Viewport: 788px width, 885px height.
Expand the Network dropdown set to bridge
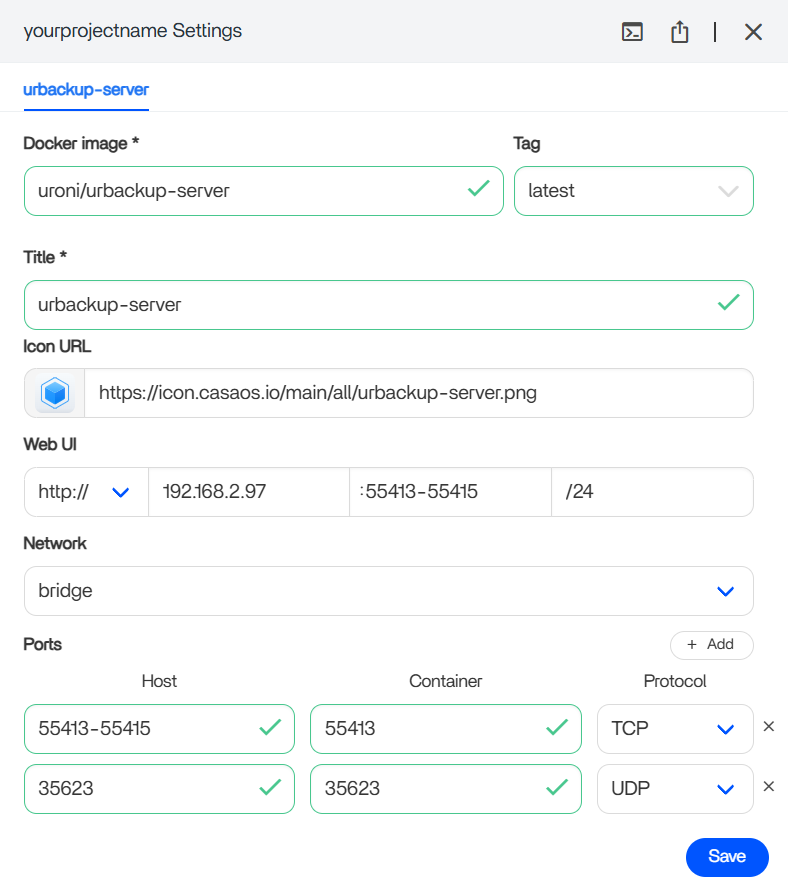click(388, 591)
